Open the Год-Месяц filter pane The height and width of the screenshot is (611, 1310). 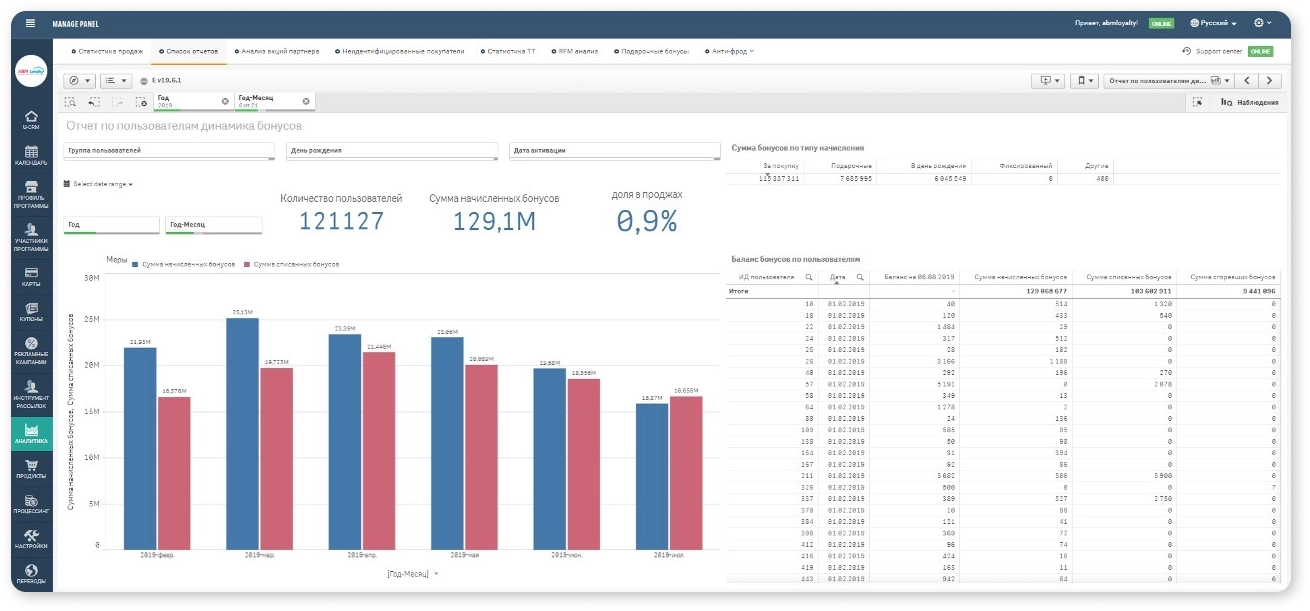[214, 226]
